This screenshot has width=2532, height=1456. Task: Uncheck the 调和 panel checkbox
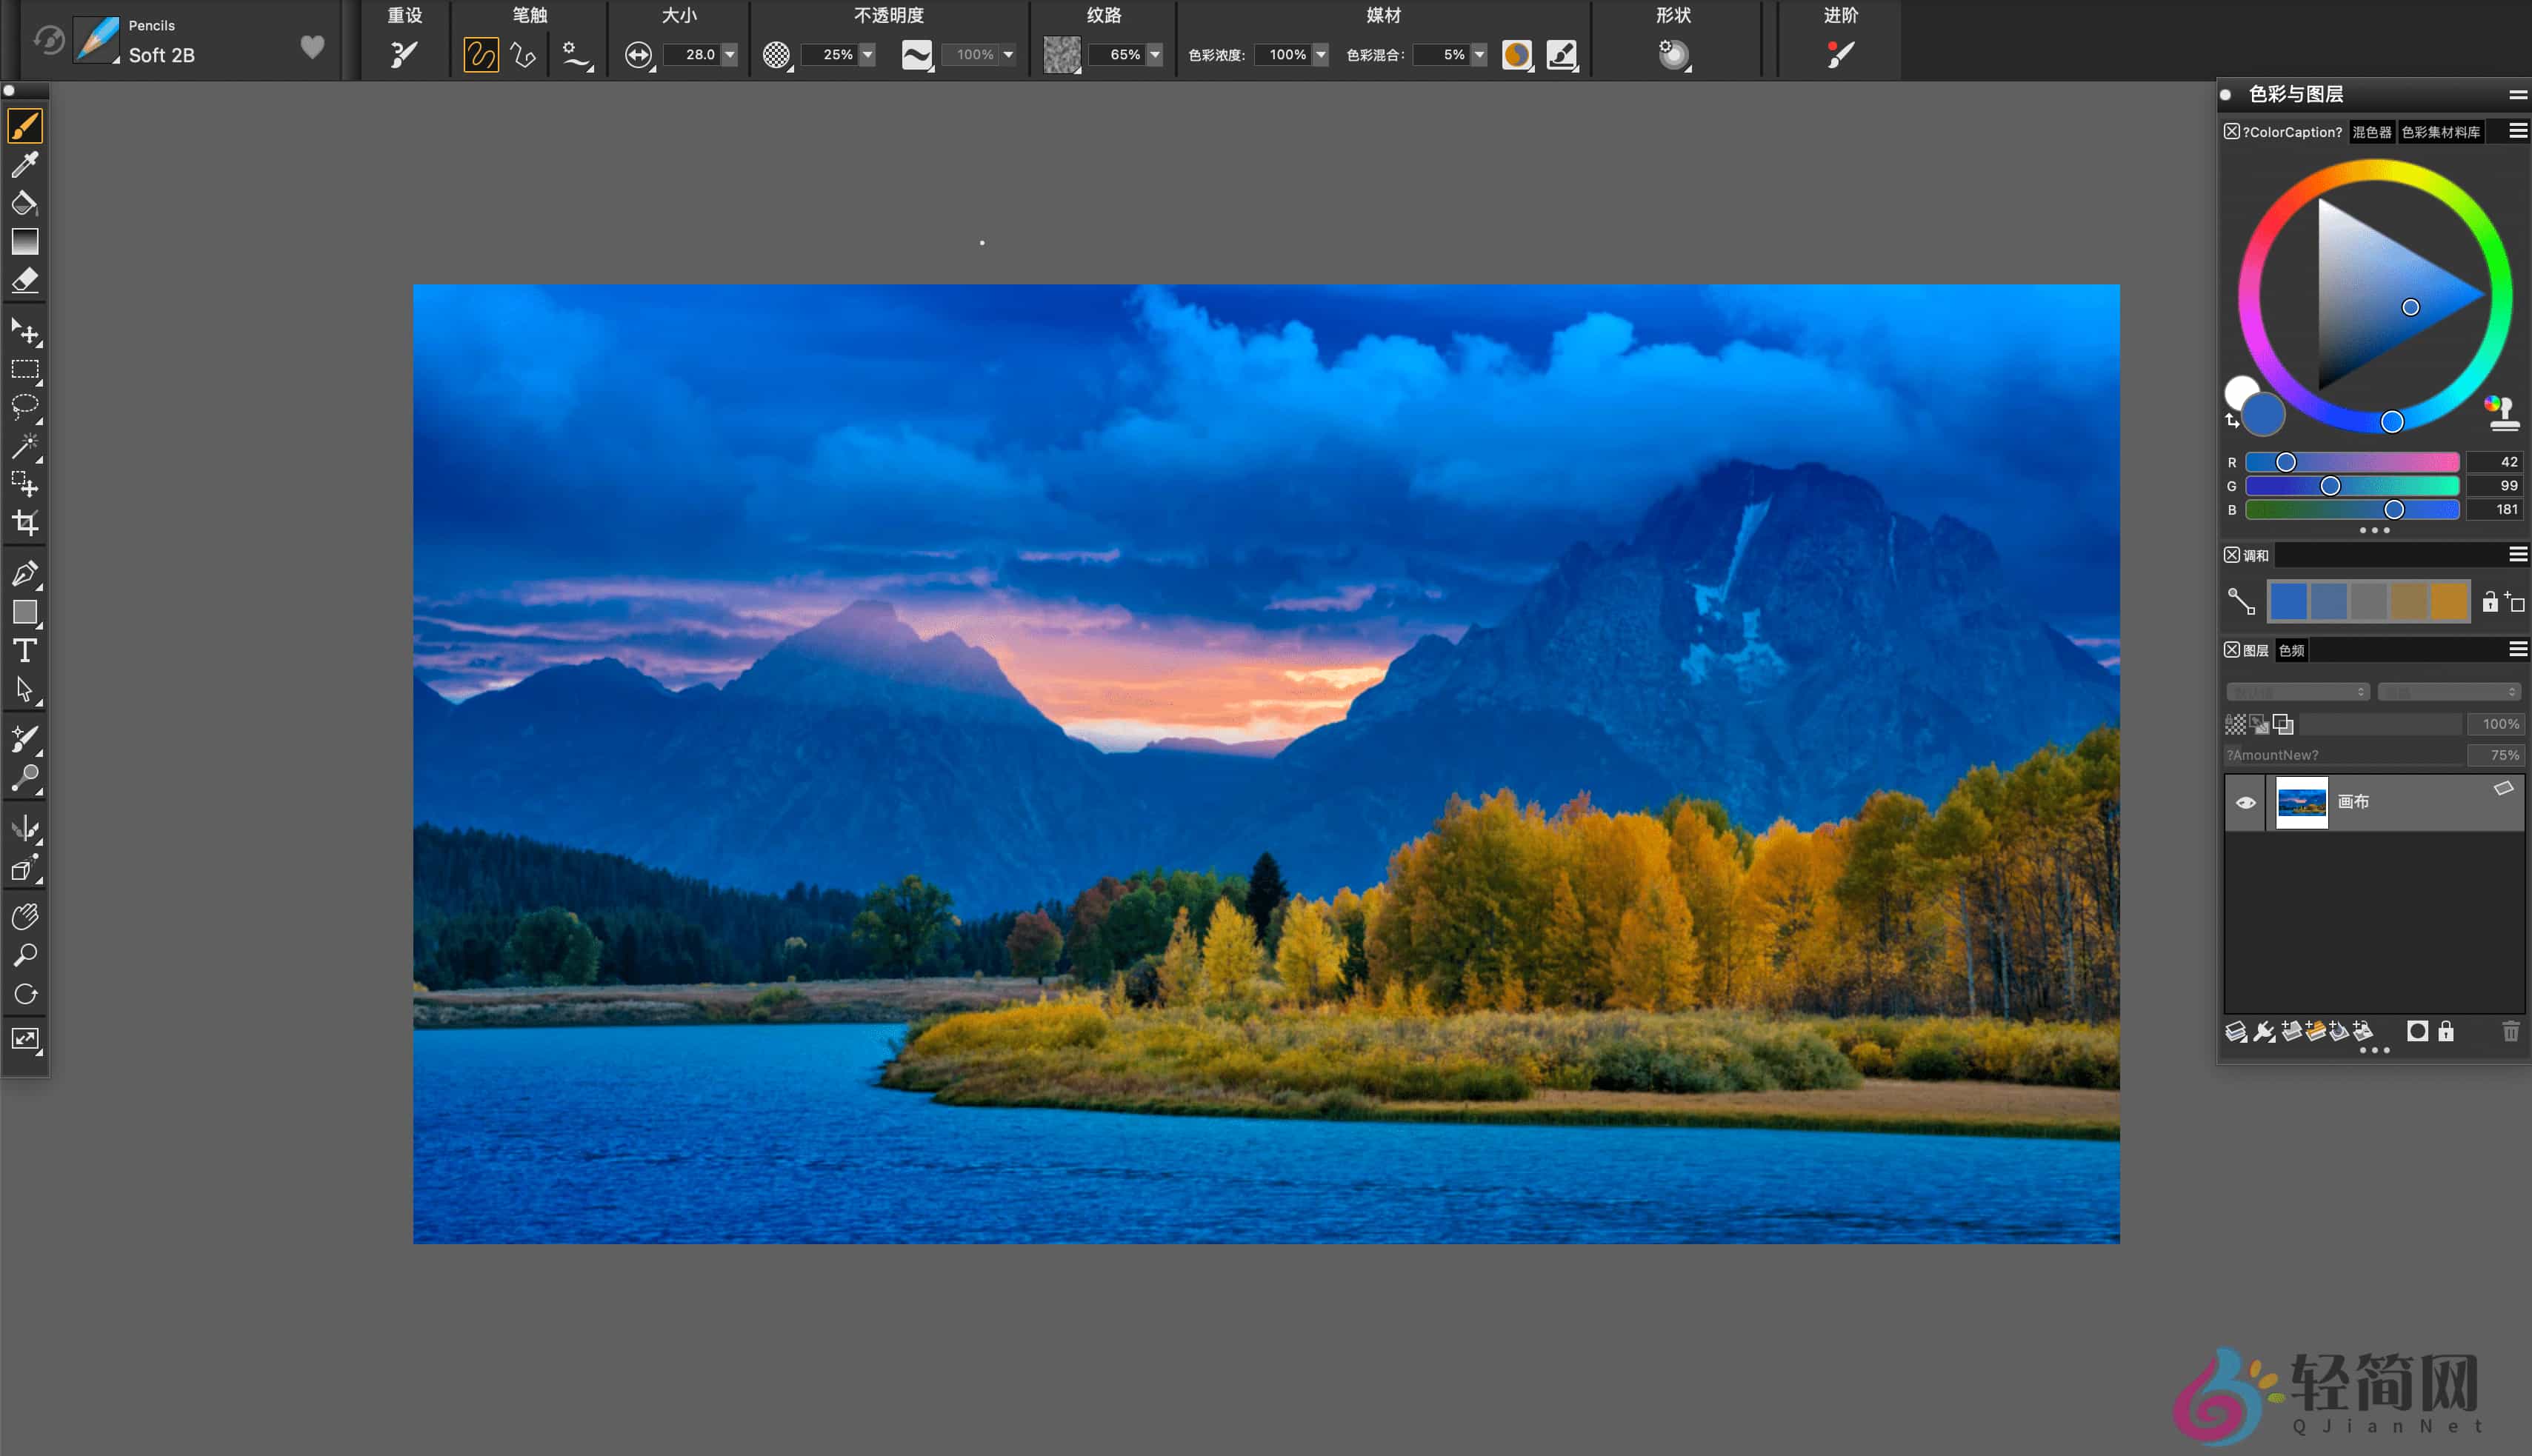[x=2233, y=554]
